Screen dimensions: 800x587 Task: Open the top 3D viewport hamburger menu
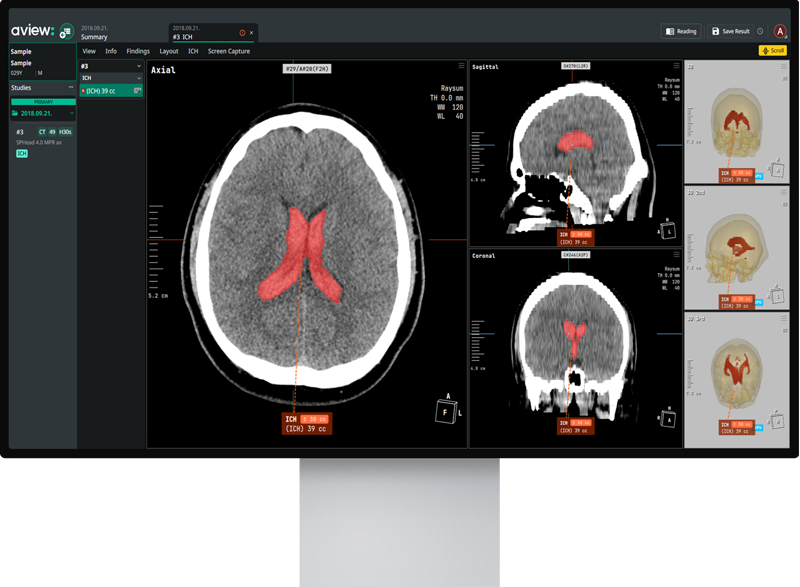[x=784, y=67]
